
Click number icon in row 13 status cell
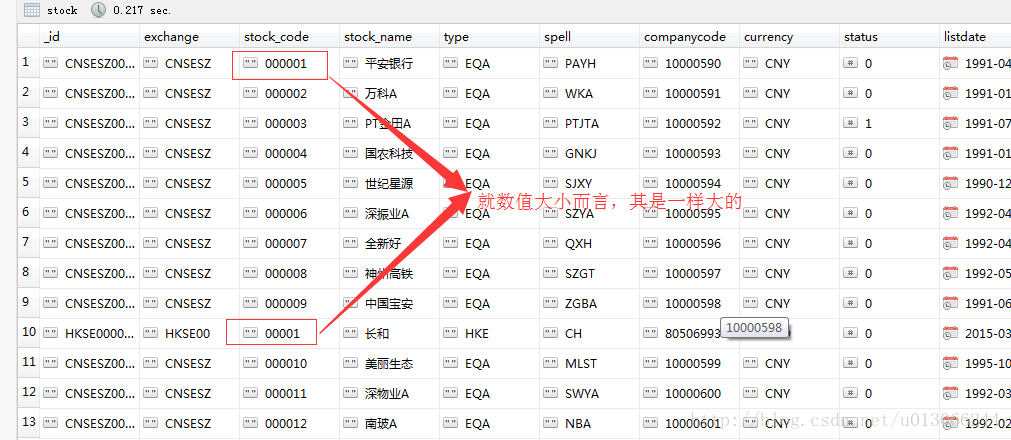tap(850, 423)
